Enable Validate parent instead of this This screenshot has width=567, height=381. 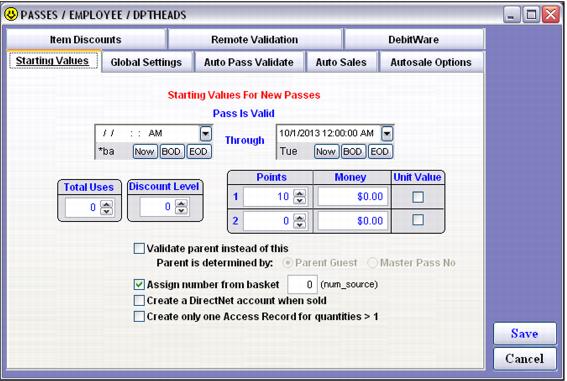[x=139, y=249]
